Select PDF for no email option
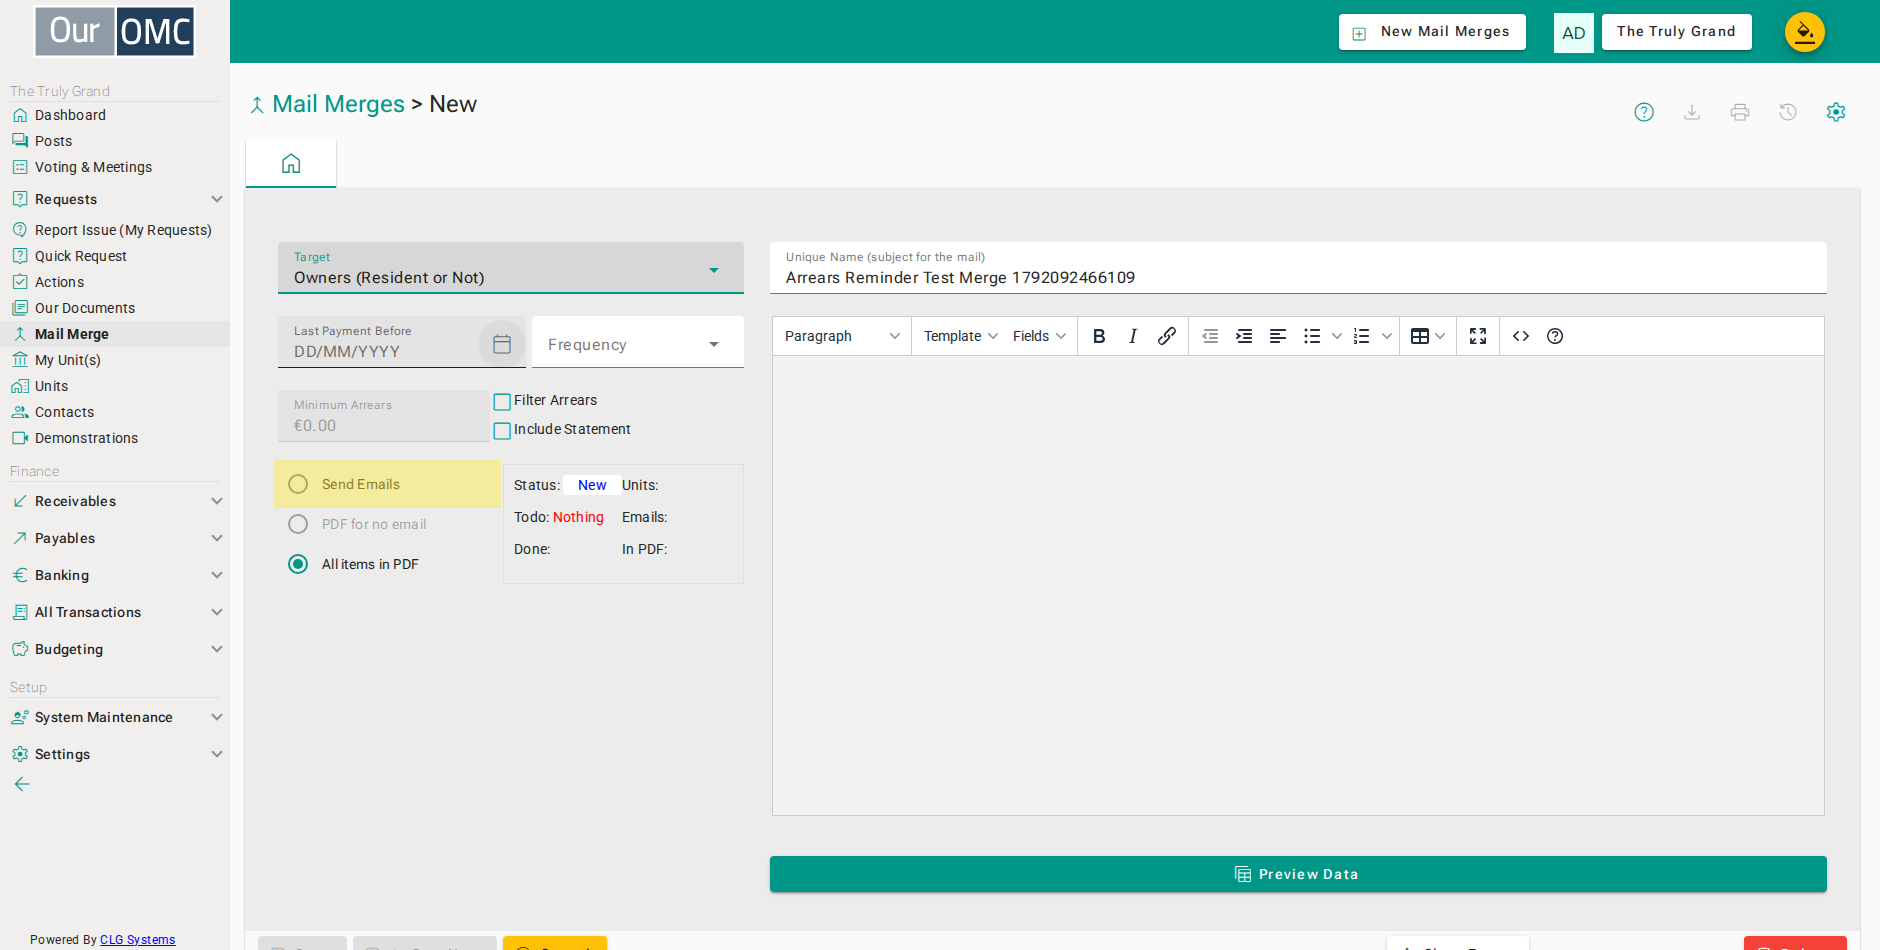The height and width of the screenshot is (950, 1880). (298, 524)
